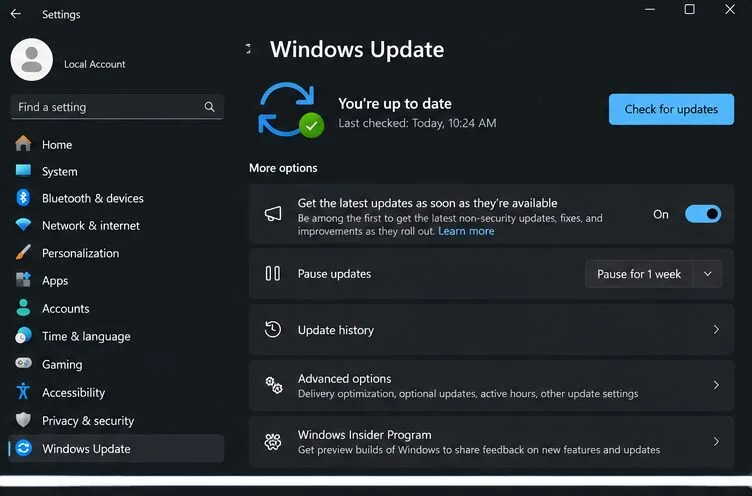
Task: Click the Update history clock icon
Action: coord(273,330)
